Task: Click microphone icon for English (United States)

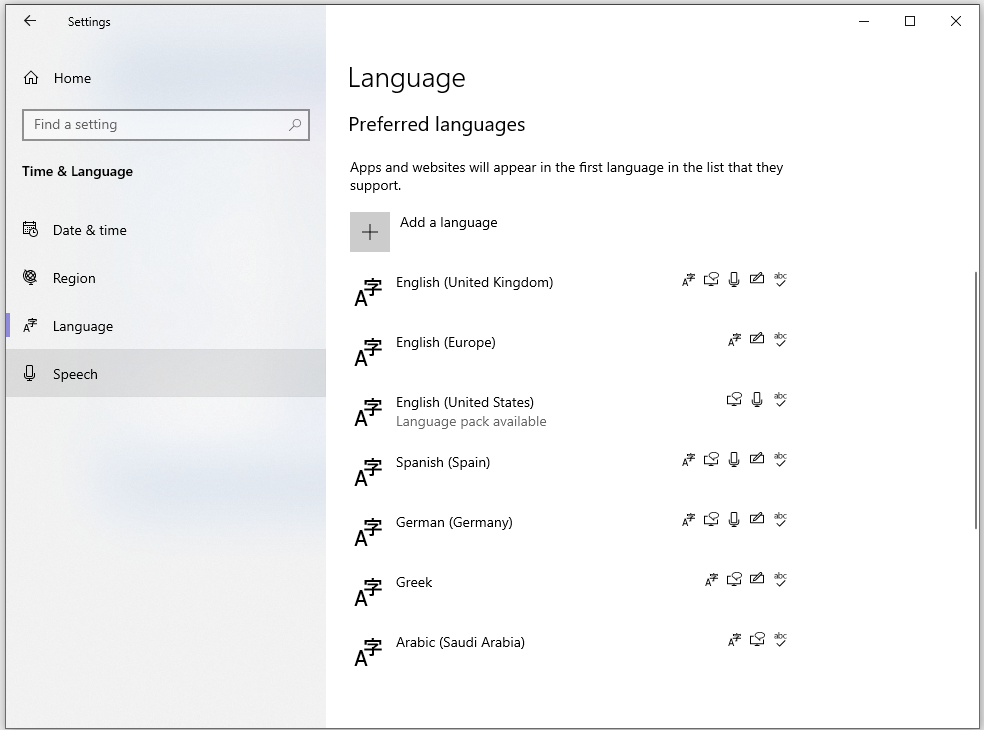Action: click(x=757, y=399)
